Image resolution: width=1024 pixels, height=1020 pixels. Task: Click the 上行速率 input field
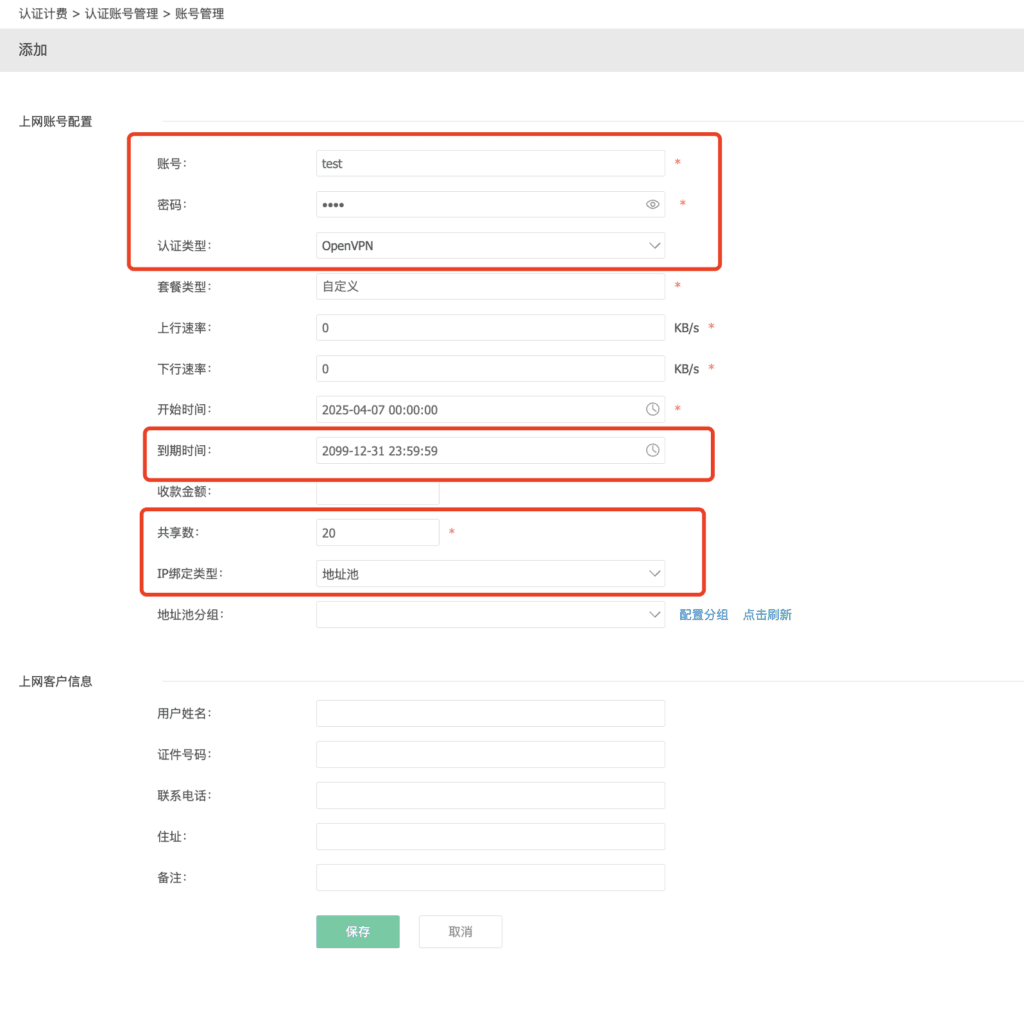[x=490, y=328]
